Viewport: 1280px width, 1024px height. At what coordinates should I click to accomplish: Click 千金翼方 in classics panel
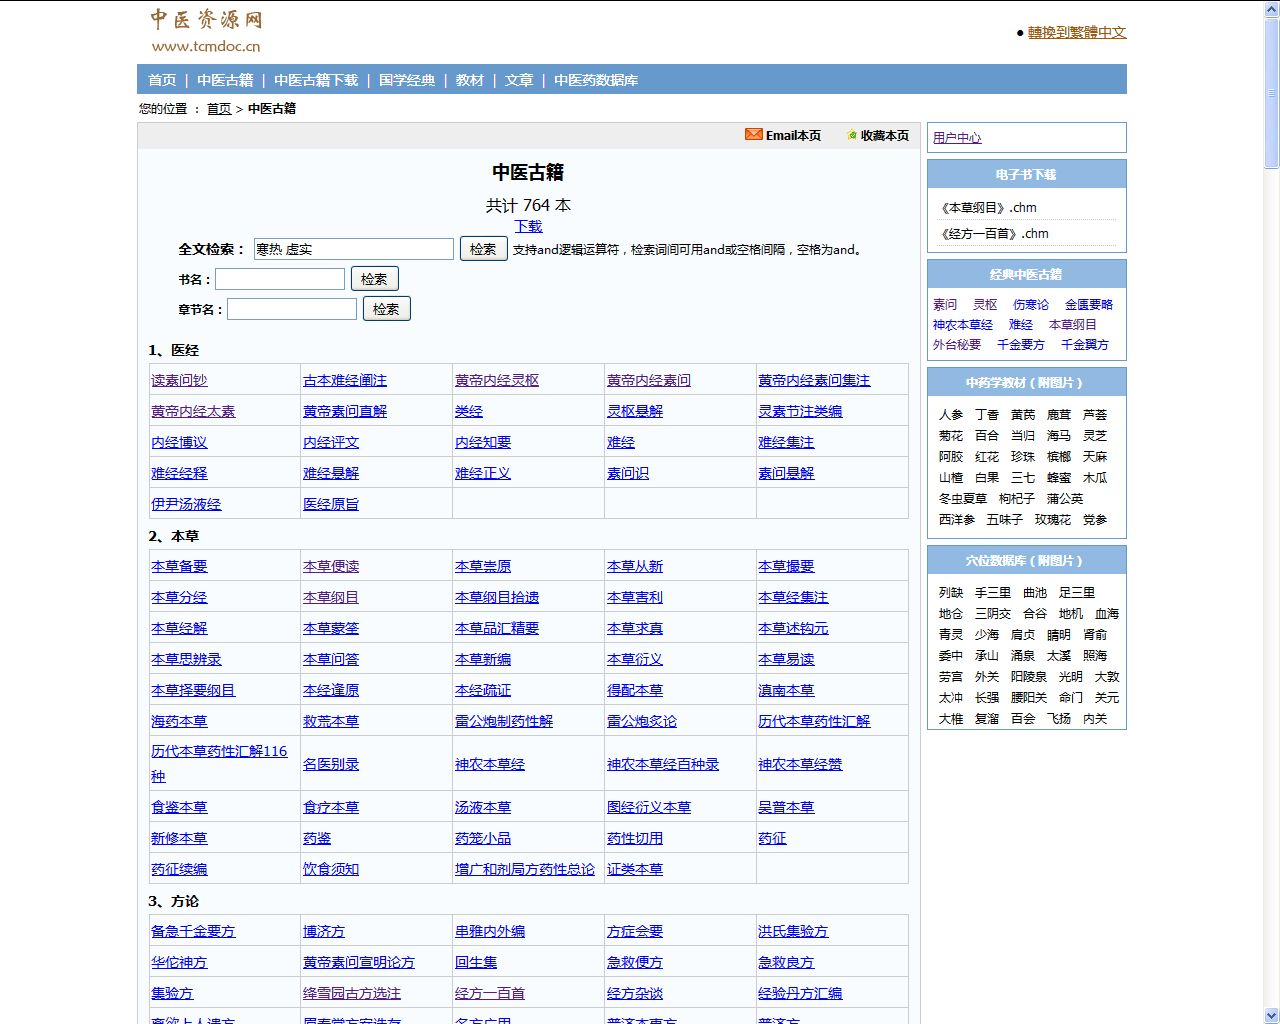(x=1085, y=345)
